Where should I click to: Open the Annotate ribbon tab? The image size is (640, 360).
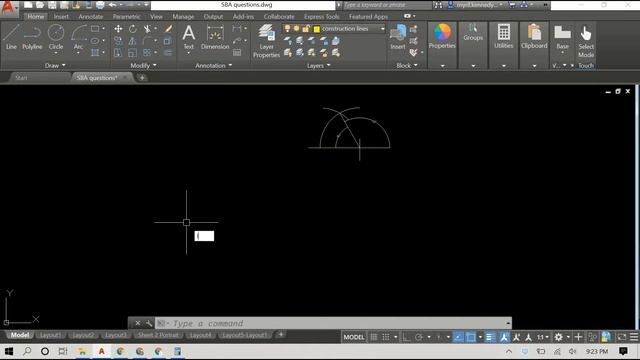(91, 17)
